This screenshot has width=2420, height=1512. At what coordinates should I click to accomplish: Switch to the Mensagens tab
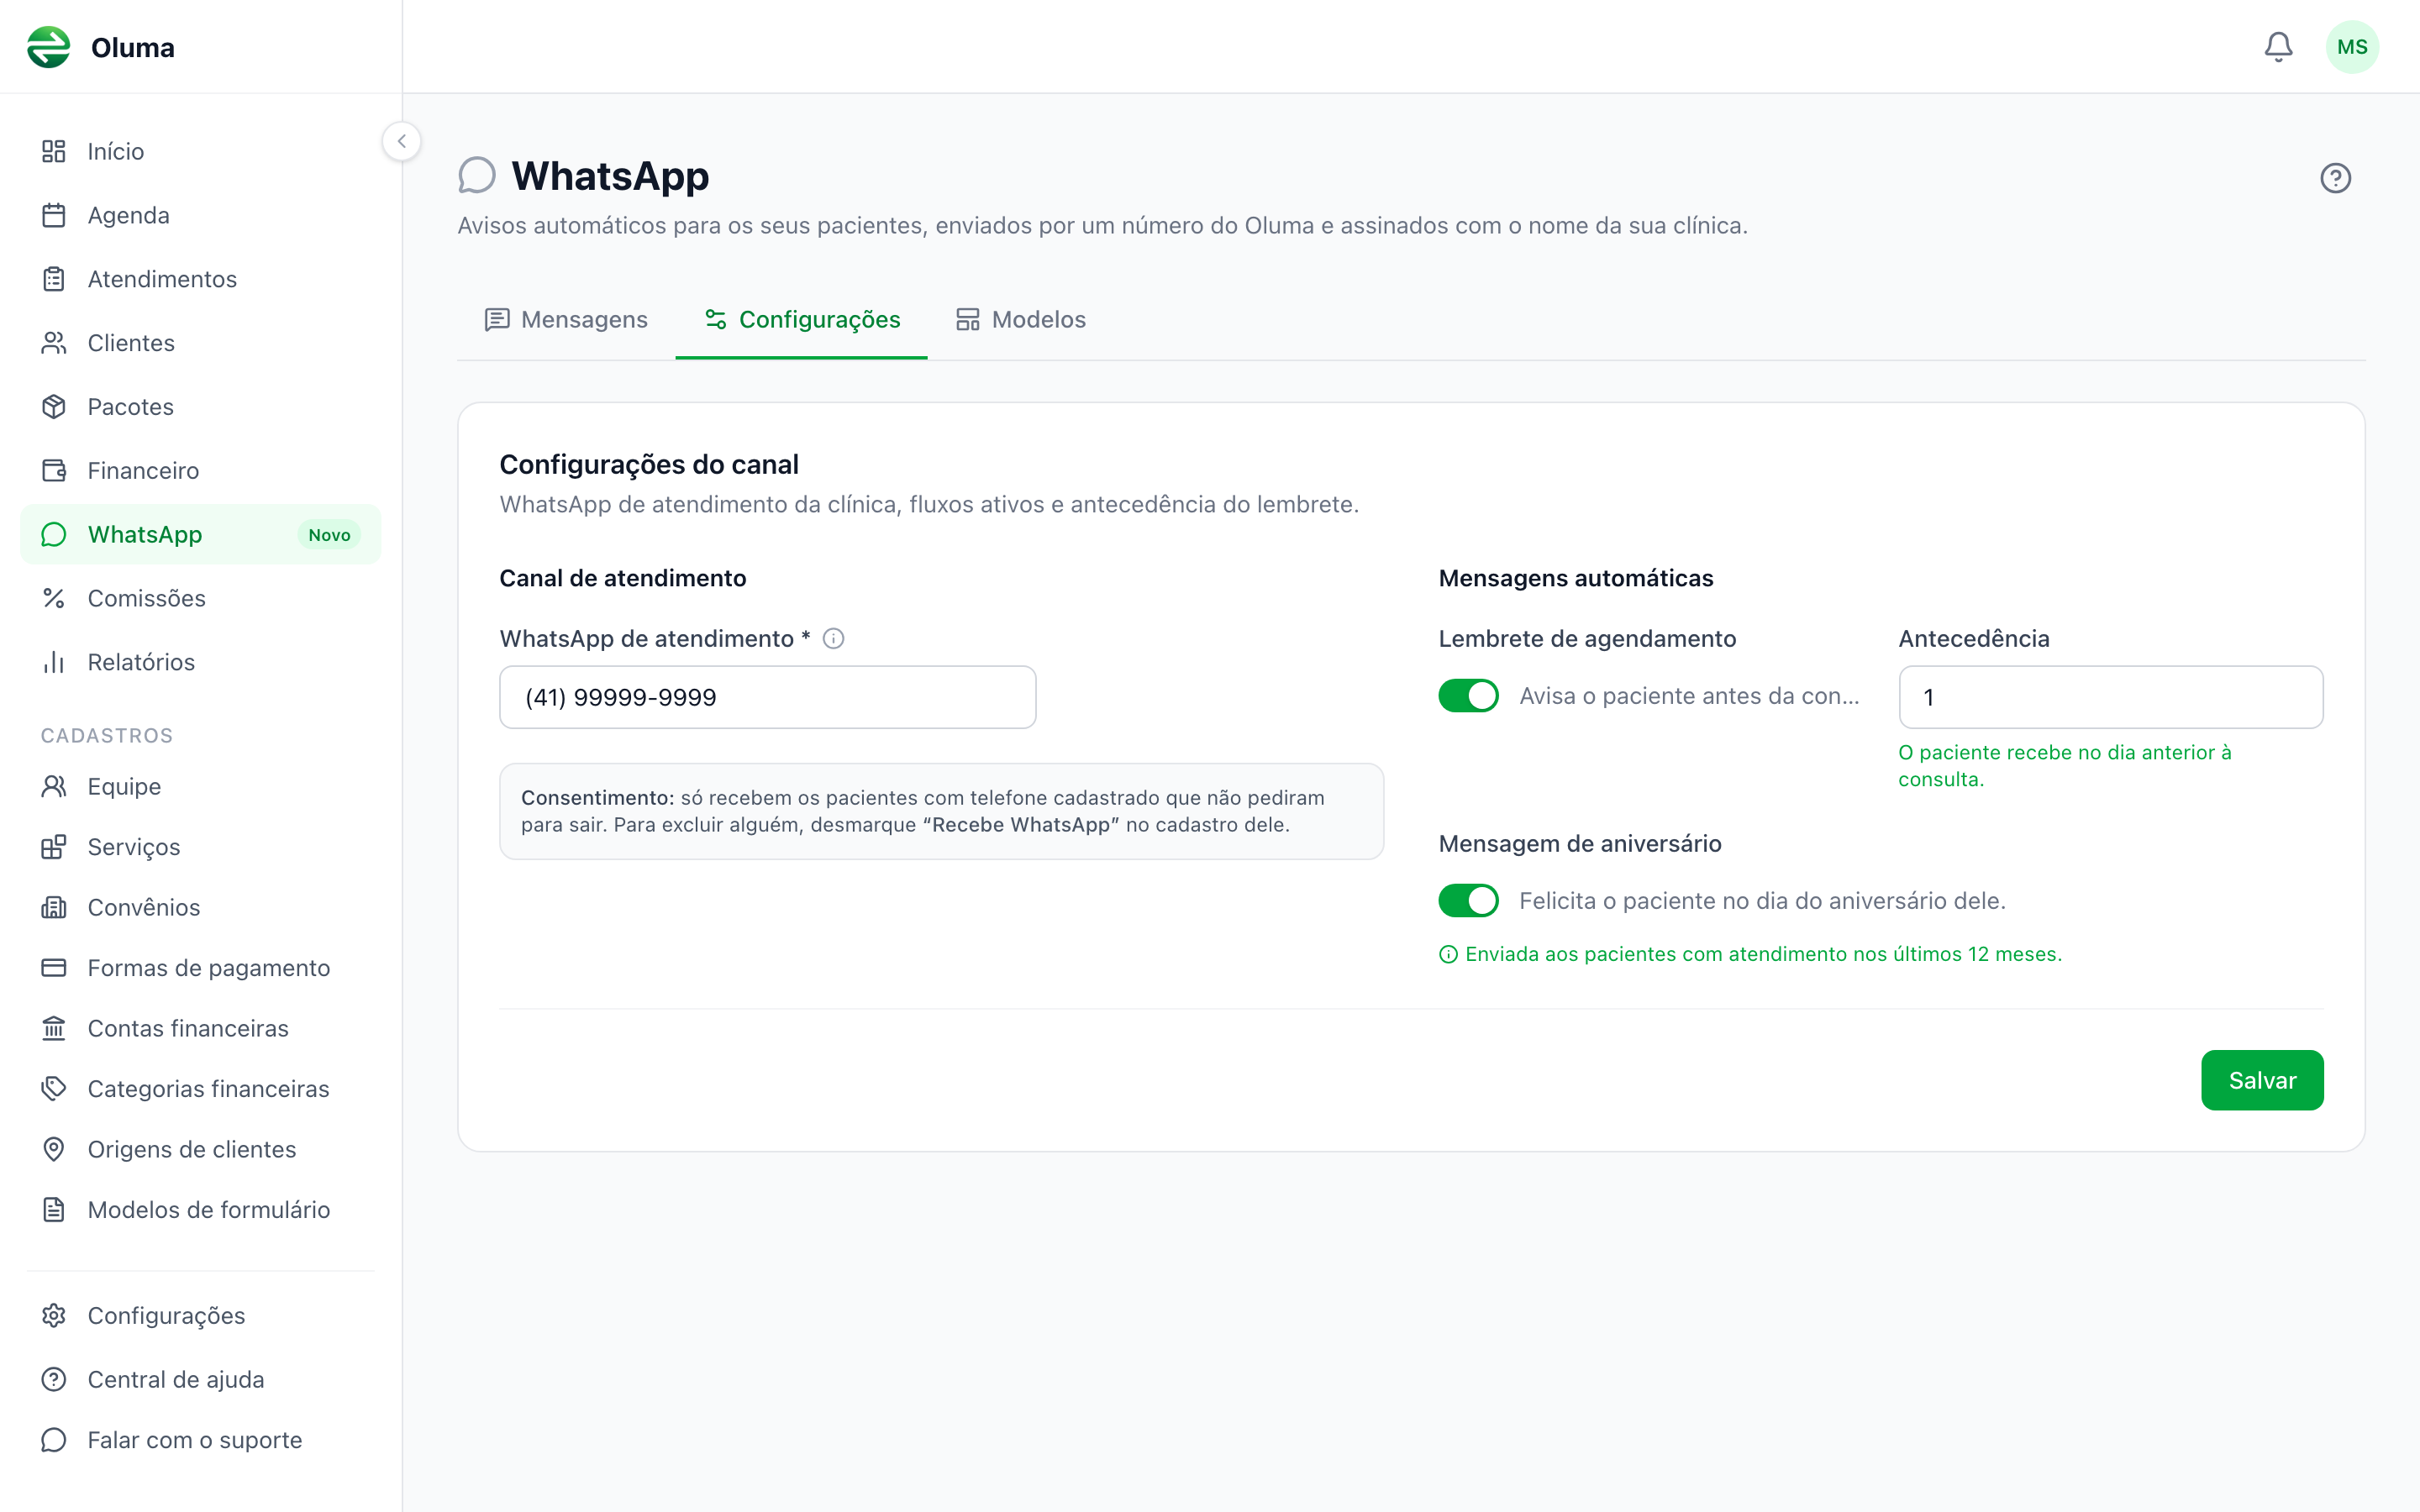(x=566, y=319)
